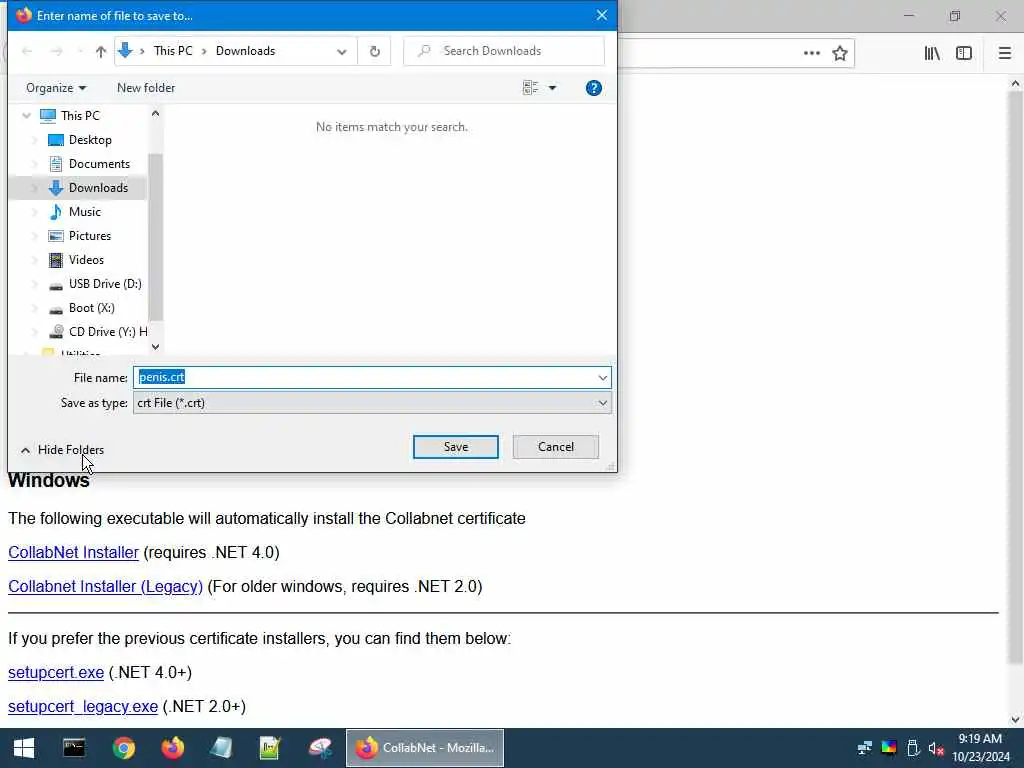The image size is (1024, 768).
Task: Click the Save button
Action: (456, 447)
